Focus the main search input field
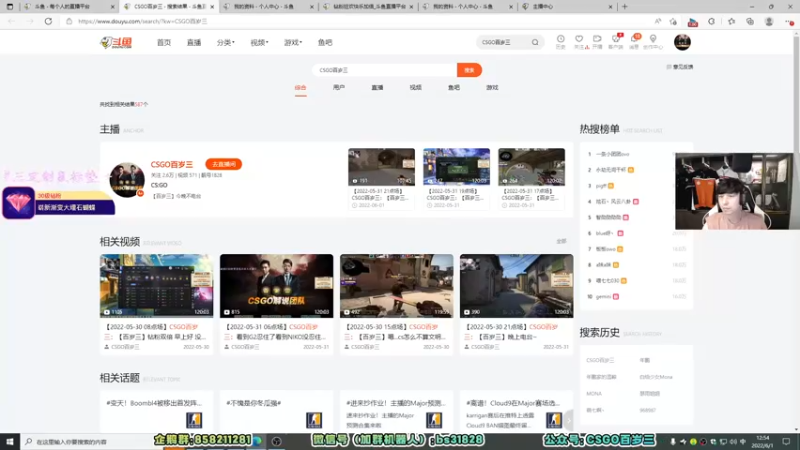Viewport: 800px width, 450px height. 385,70
